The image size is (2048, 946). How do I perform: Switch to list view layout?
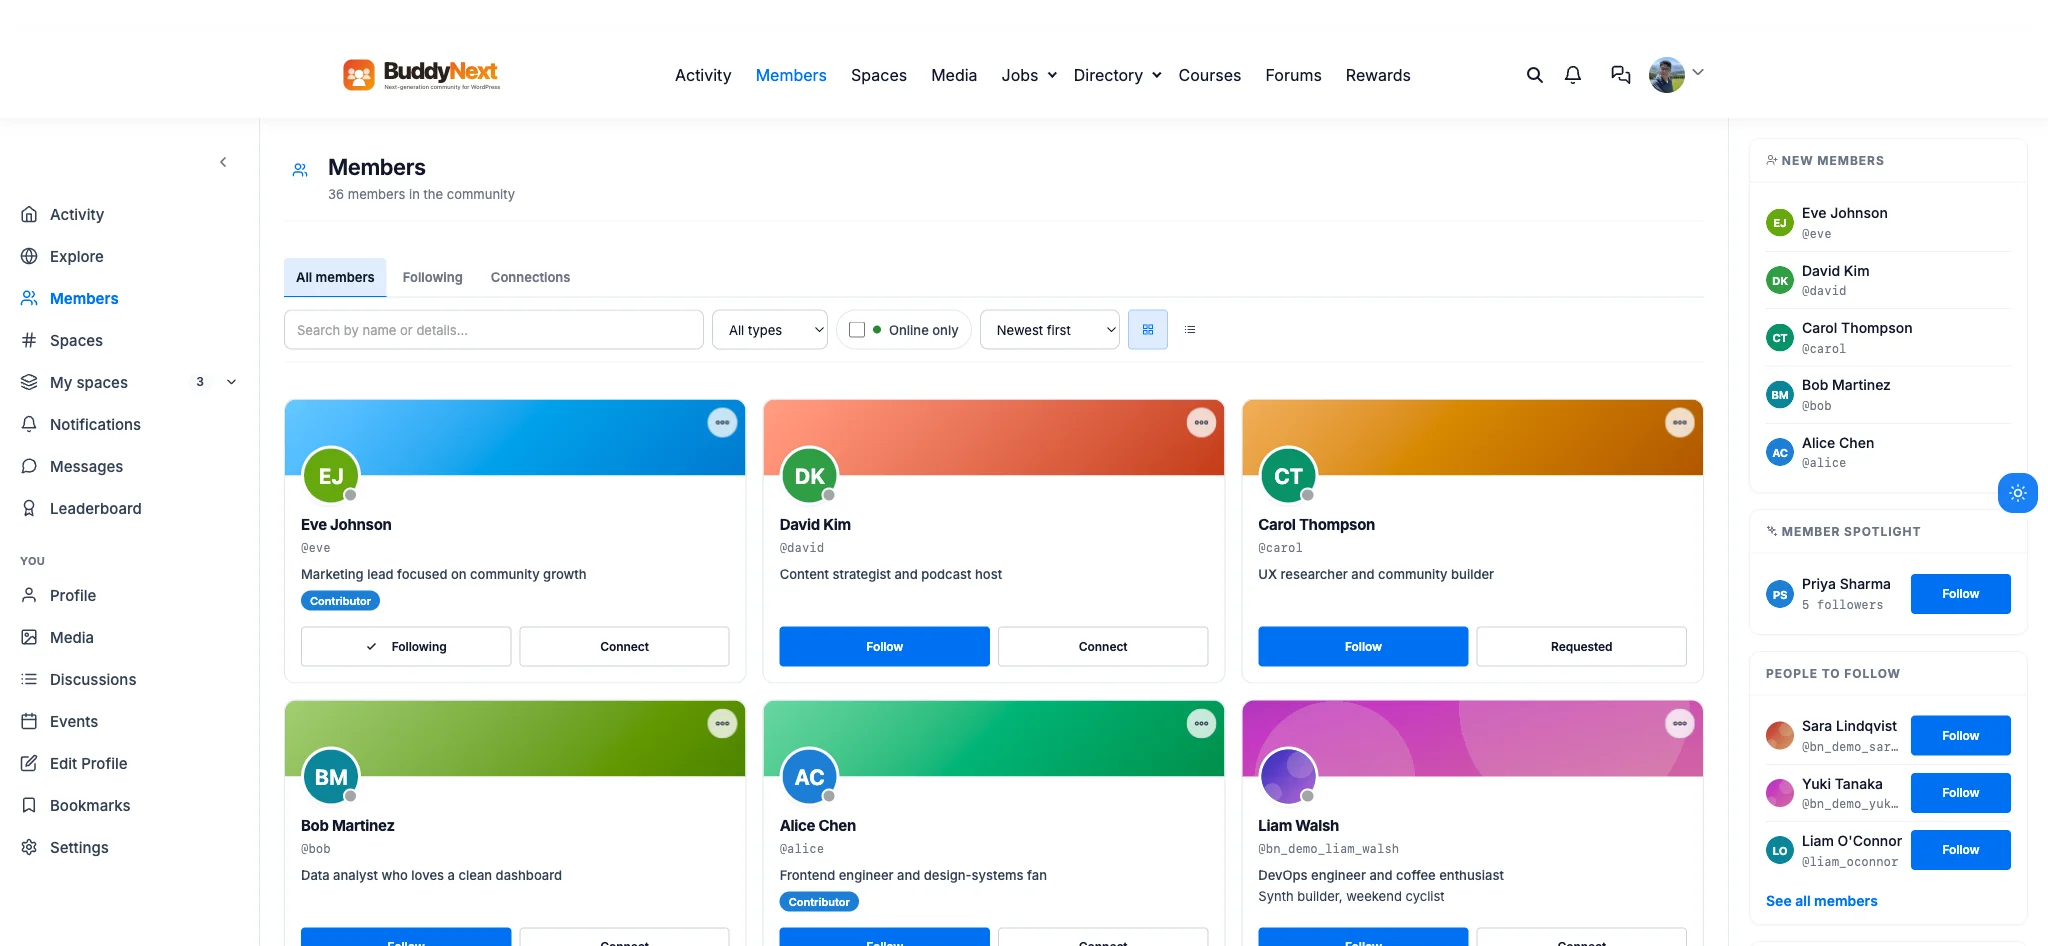(1190, 330)
